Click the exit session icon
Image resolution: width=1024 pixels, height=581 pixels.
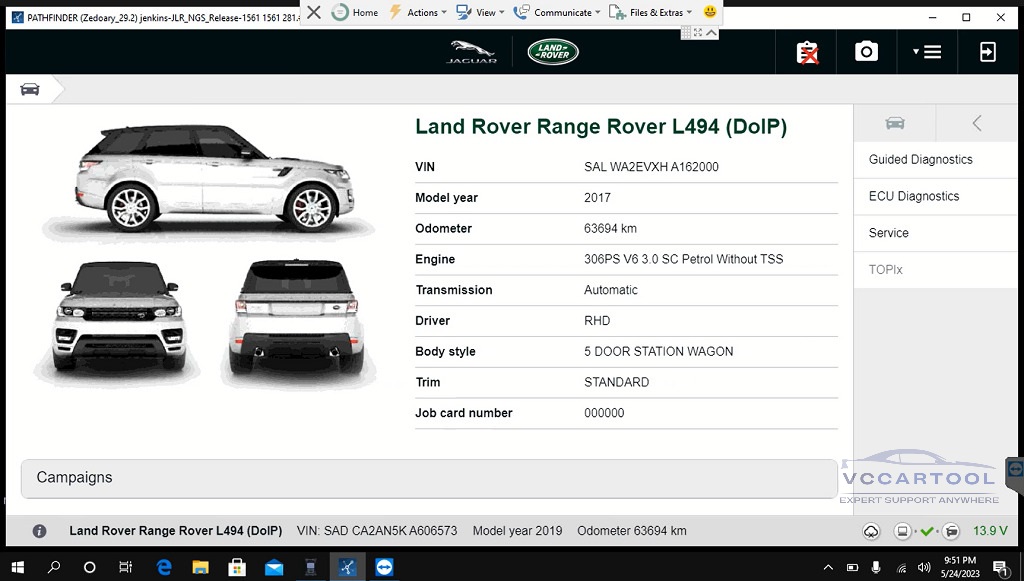point(988,52)
